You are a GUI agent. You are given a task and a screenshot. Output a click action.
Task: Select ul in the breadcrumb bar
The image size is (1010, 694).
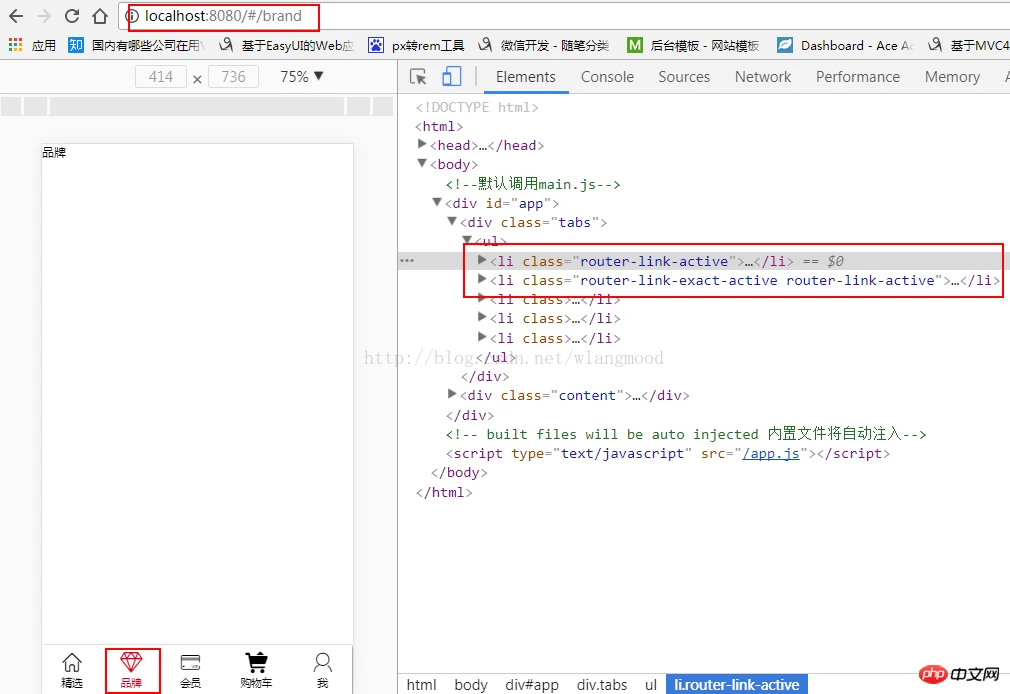click(651, 684)
